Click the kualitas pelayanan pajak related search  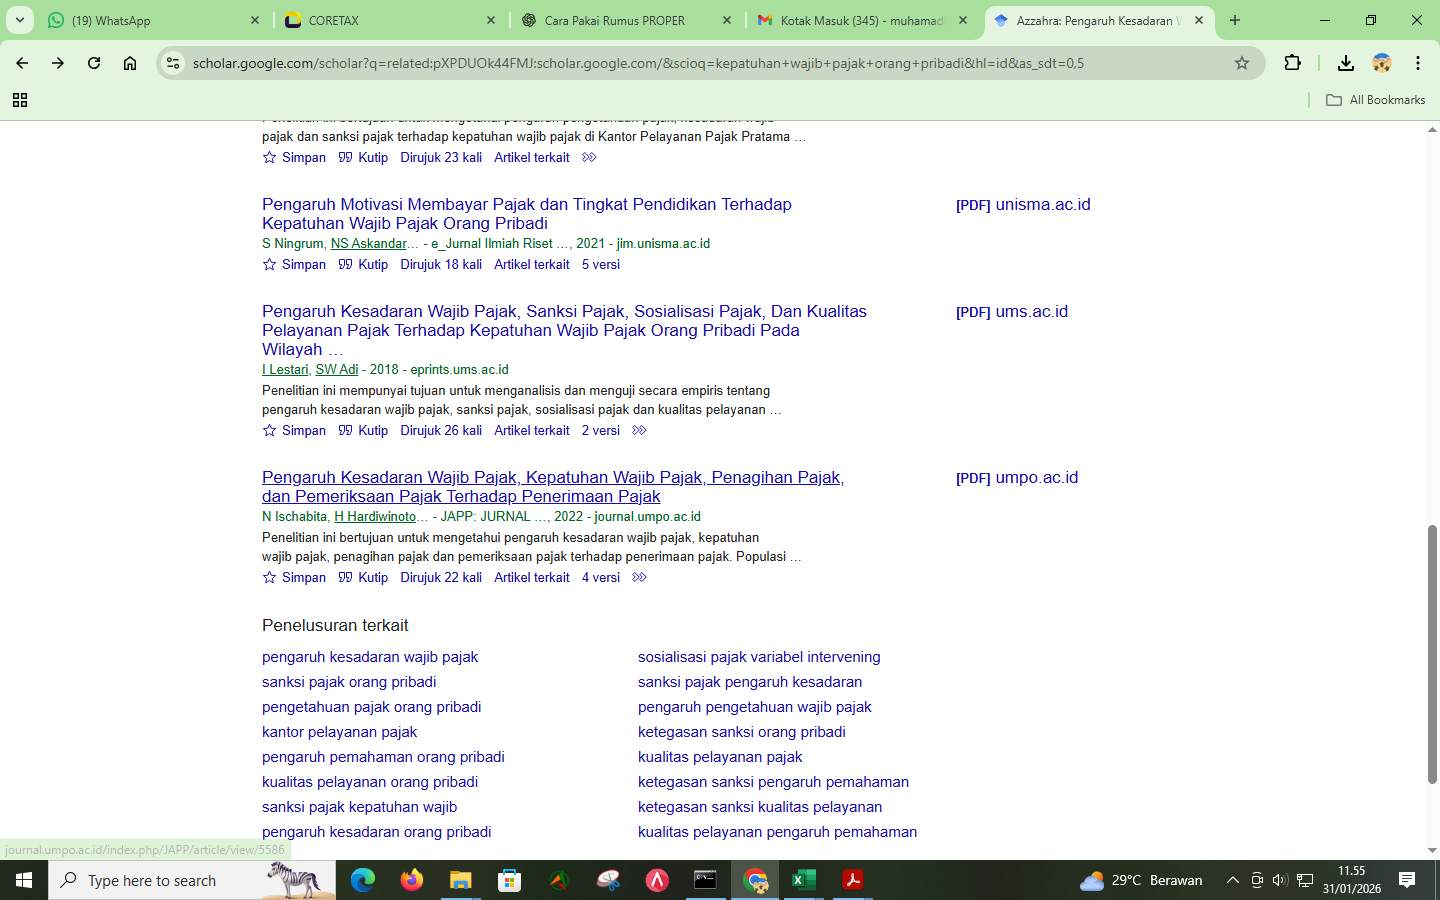720,757
